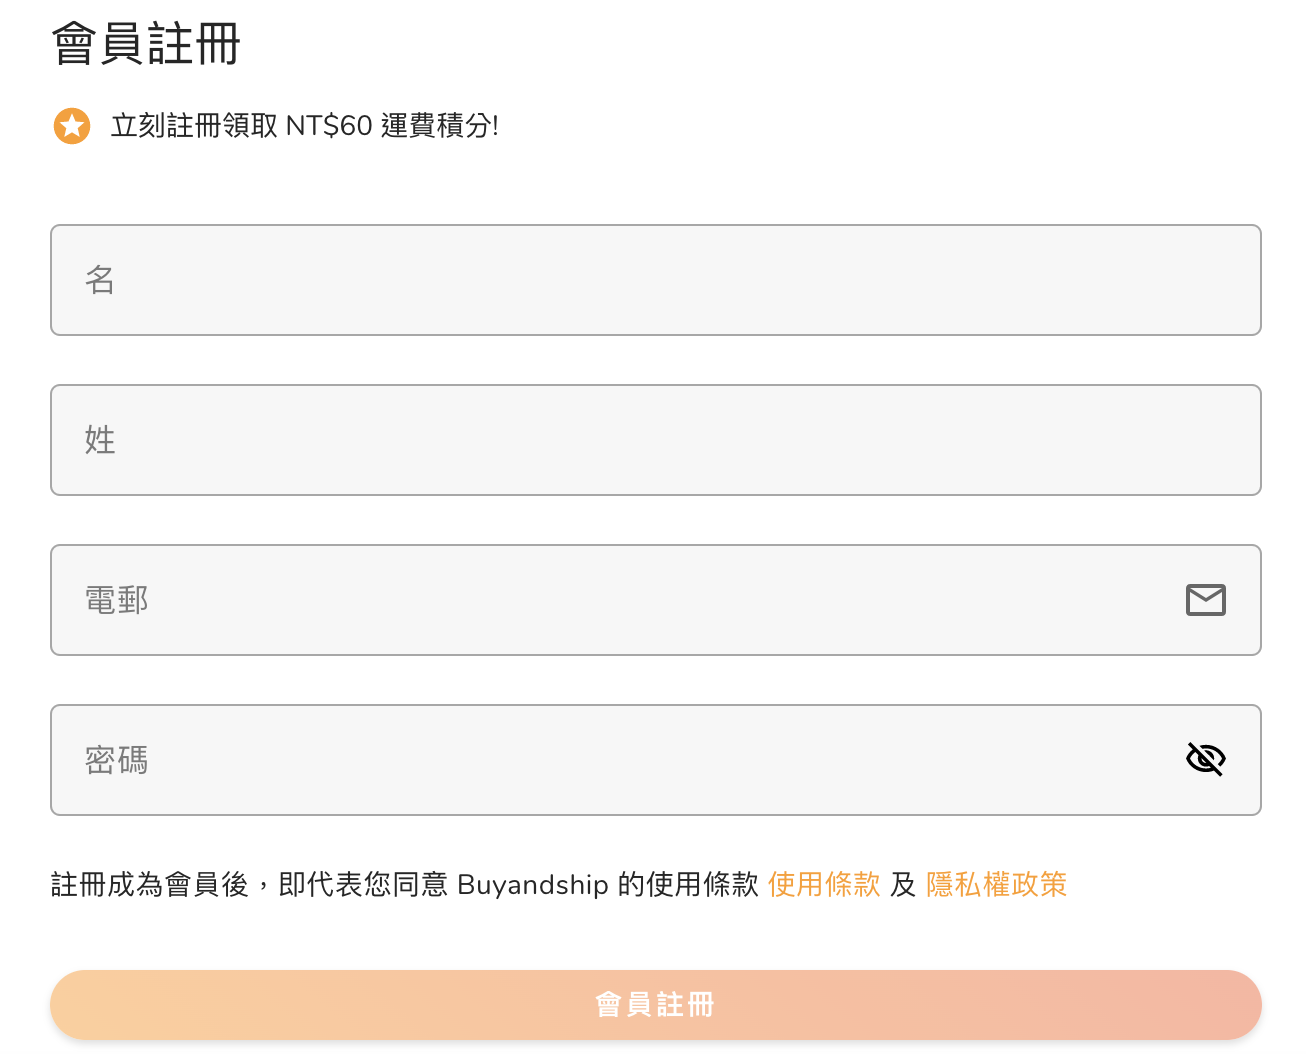Click the 及 word between the two links

pos(903,885)
